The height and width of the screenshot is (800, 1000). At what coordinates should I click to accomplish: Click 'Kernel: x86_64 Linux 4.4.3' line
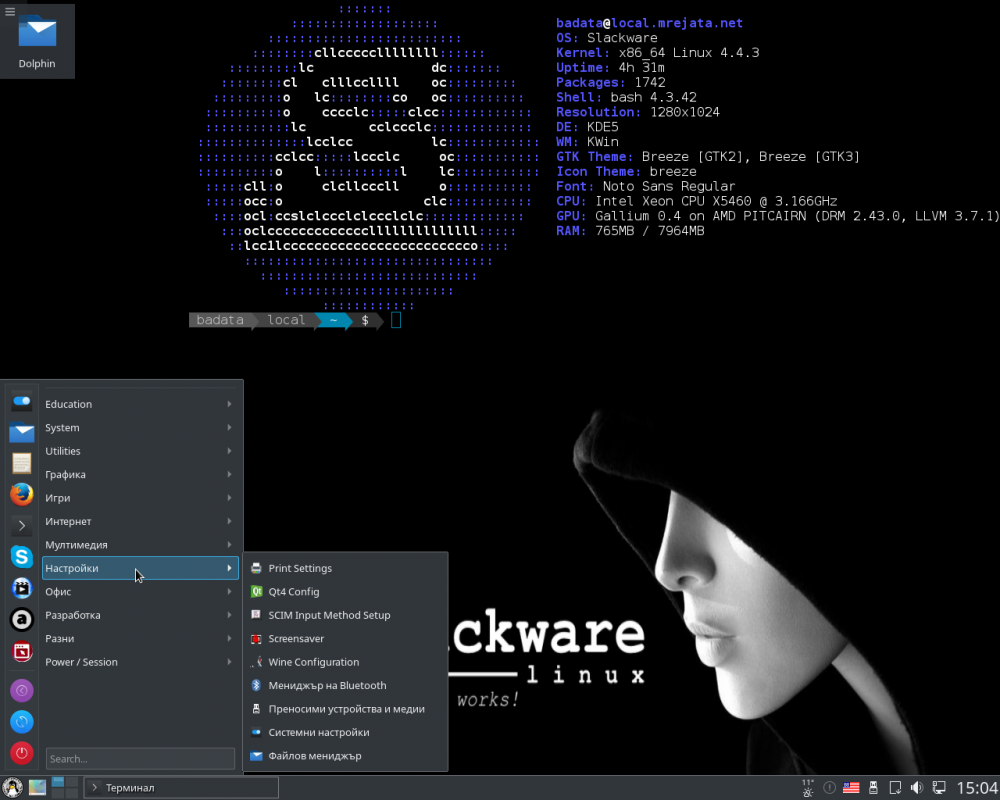pos(658,53)
